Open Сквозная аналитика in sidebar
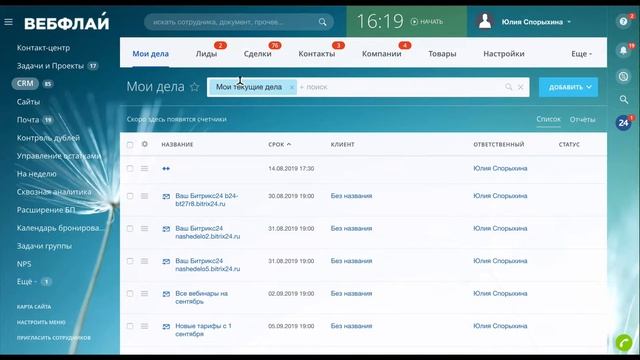 (54, 191)
